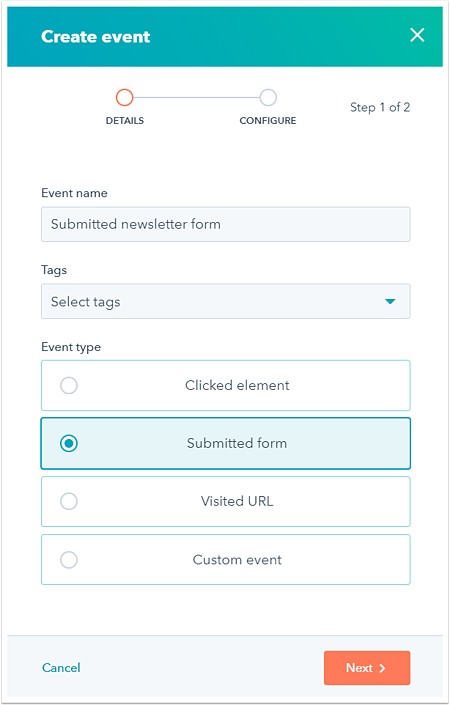Choose the Submitted form option card
The width and height of the screenshot is (450, 705).
click(x=226, y=443)
